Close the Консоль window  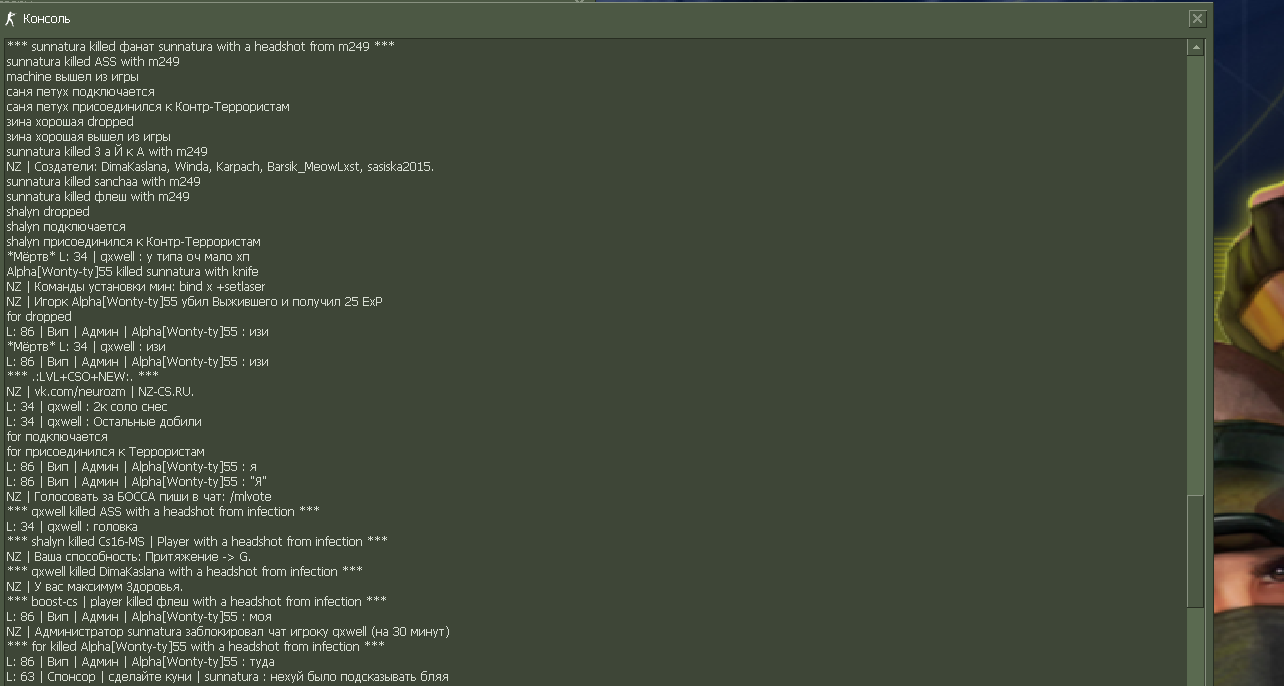pyautogui.click(x=1197, y=18)
